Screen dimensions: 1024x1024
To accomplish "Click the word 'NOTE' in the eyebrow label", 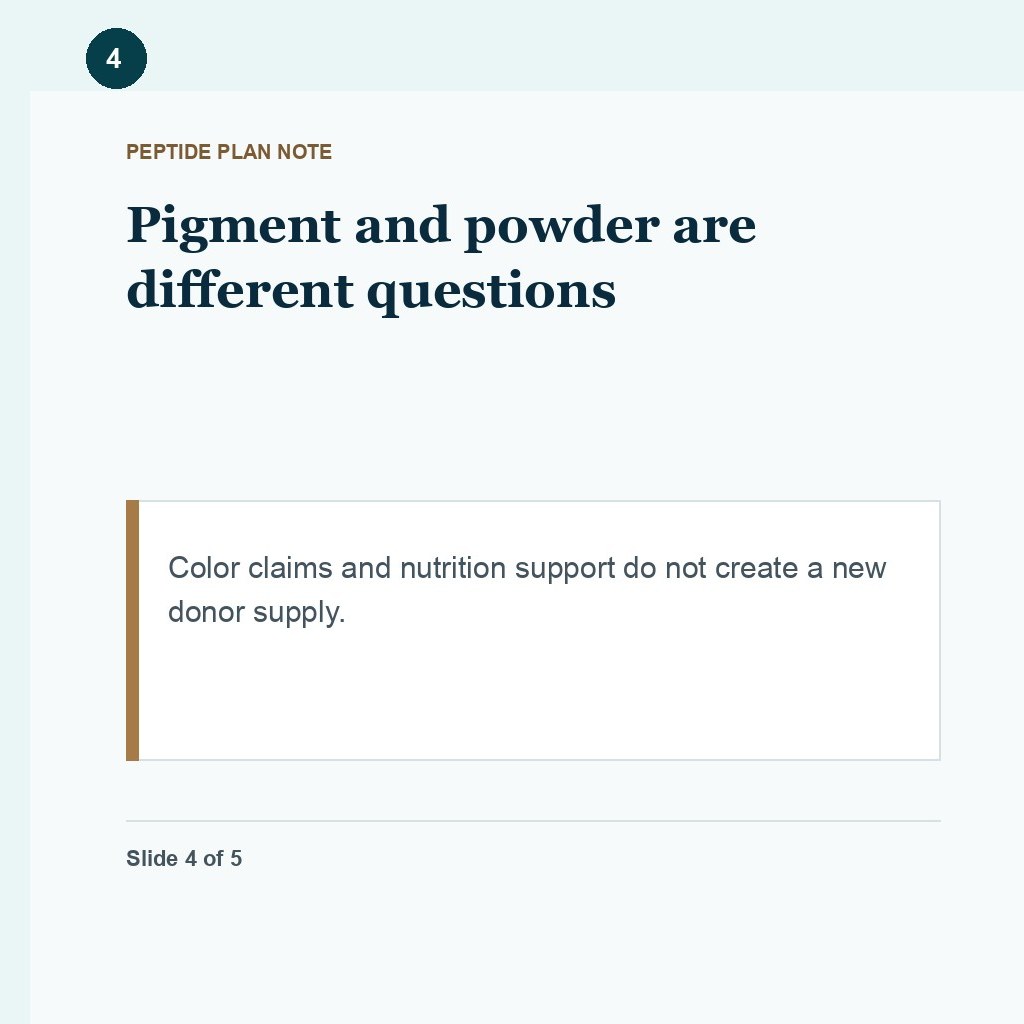I will pyautogui.click(x=304, y=152).
